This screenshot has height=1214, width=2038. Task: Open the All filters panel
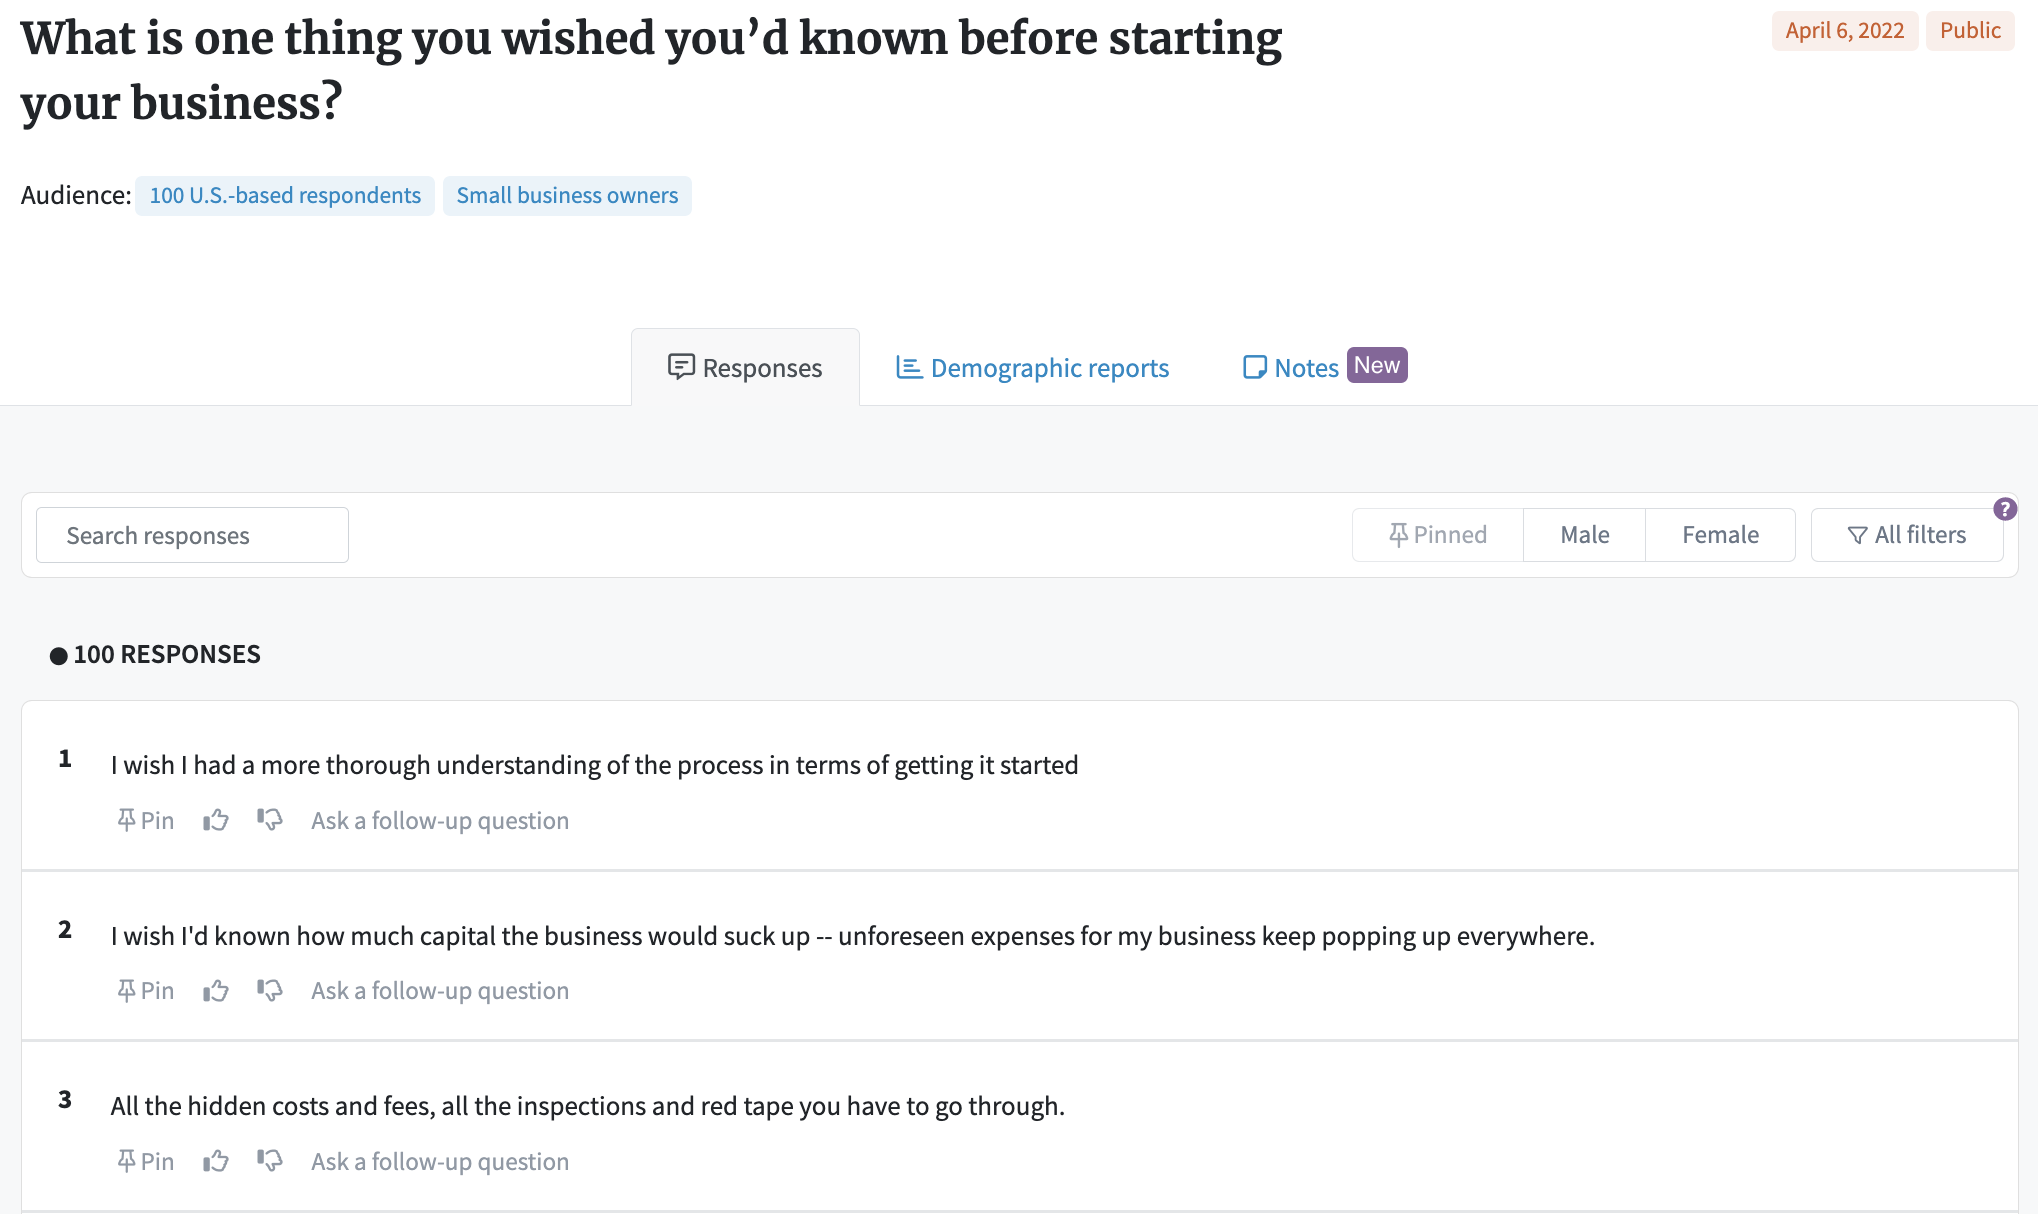click(1907, 535)
